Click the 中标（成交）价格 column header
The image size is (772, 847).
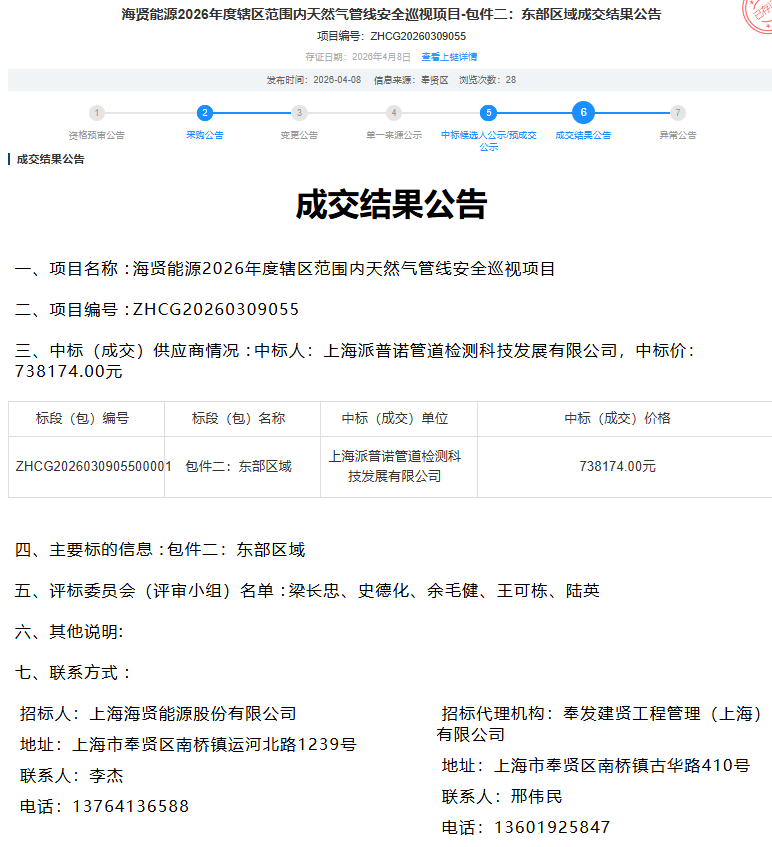point(617,418)
